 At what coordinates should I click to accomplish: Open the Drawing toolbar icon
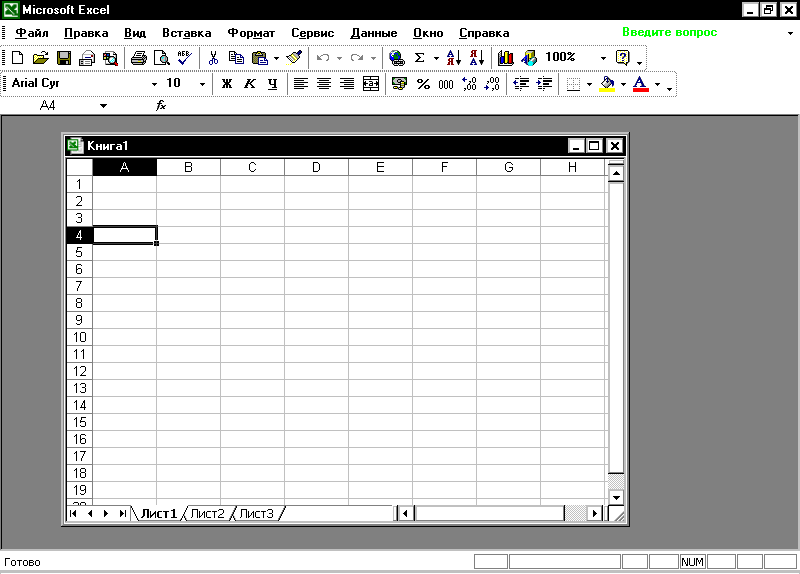click(529, 58)
